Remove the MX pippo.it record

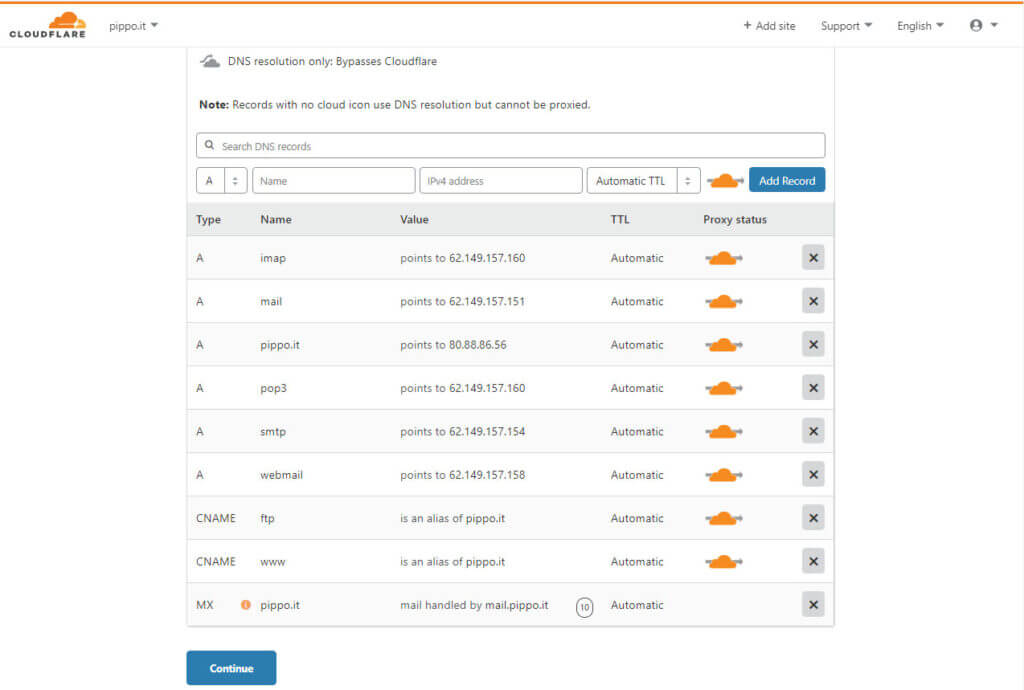coord(813,605)
